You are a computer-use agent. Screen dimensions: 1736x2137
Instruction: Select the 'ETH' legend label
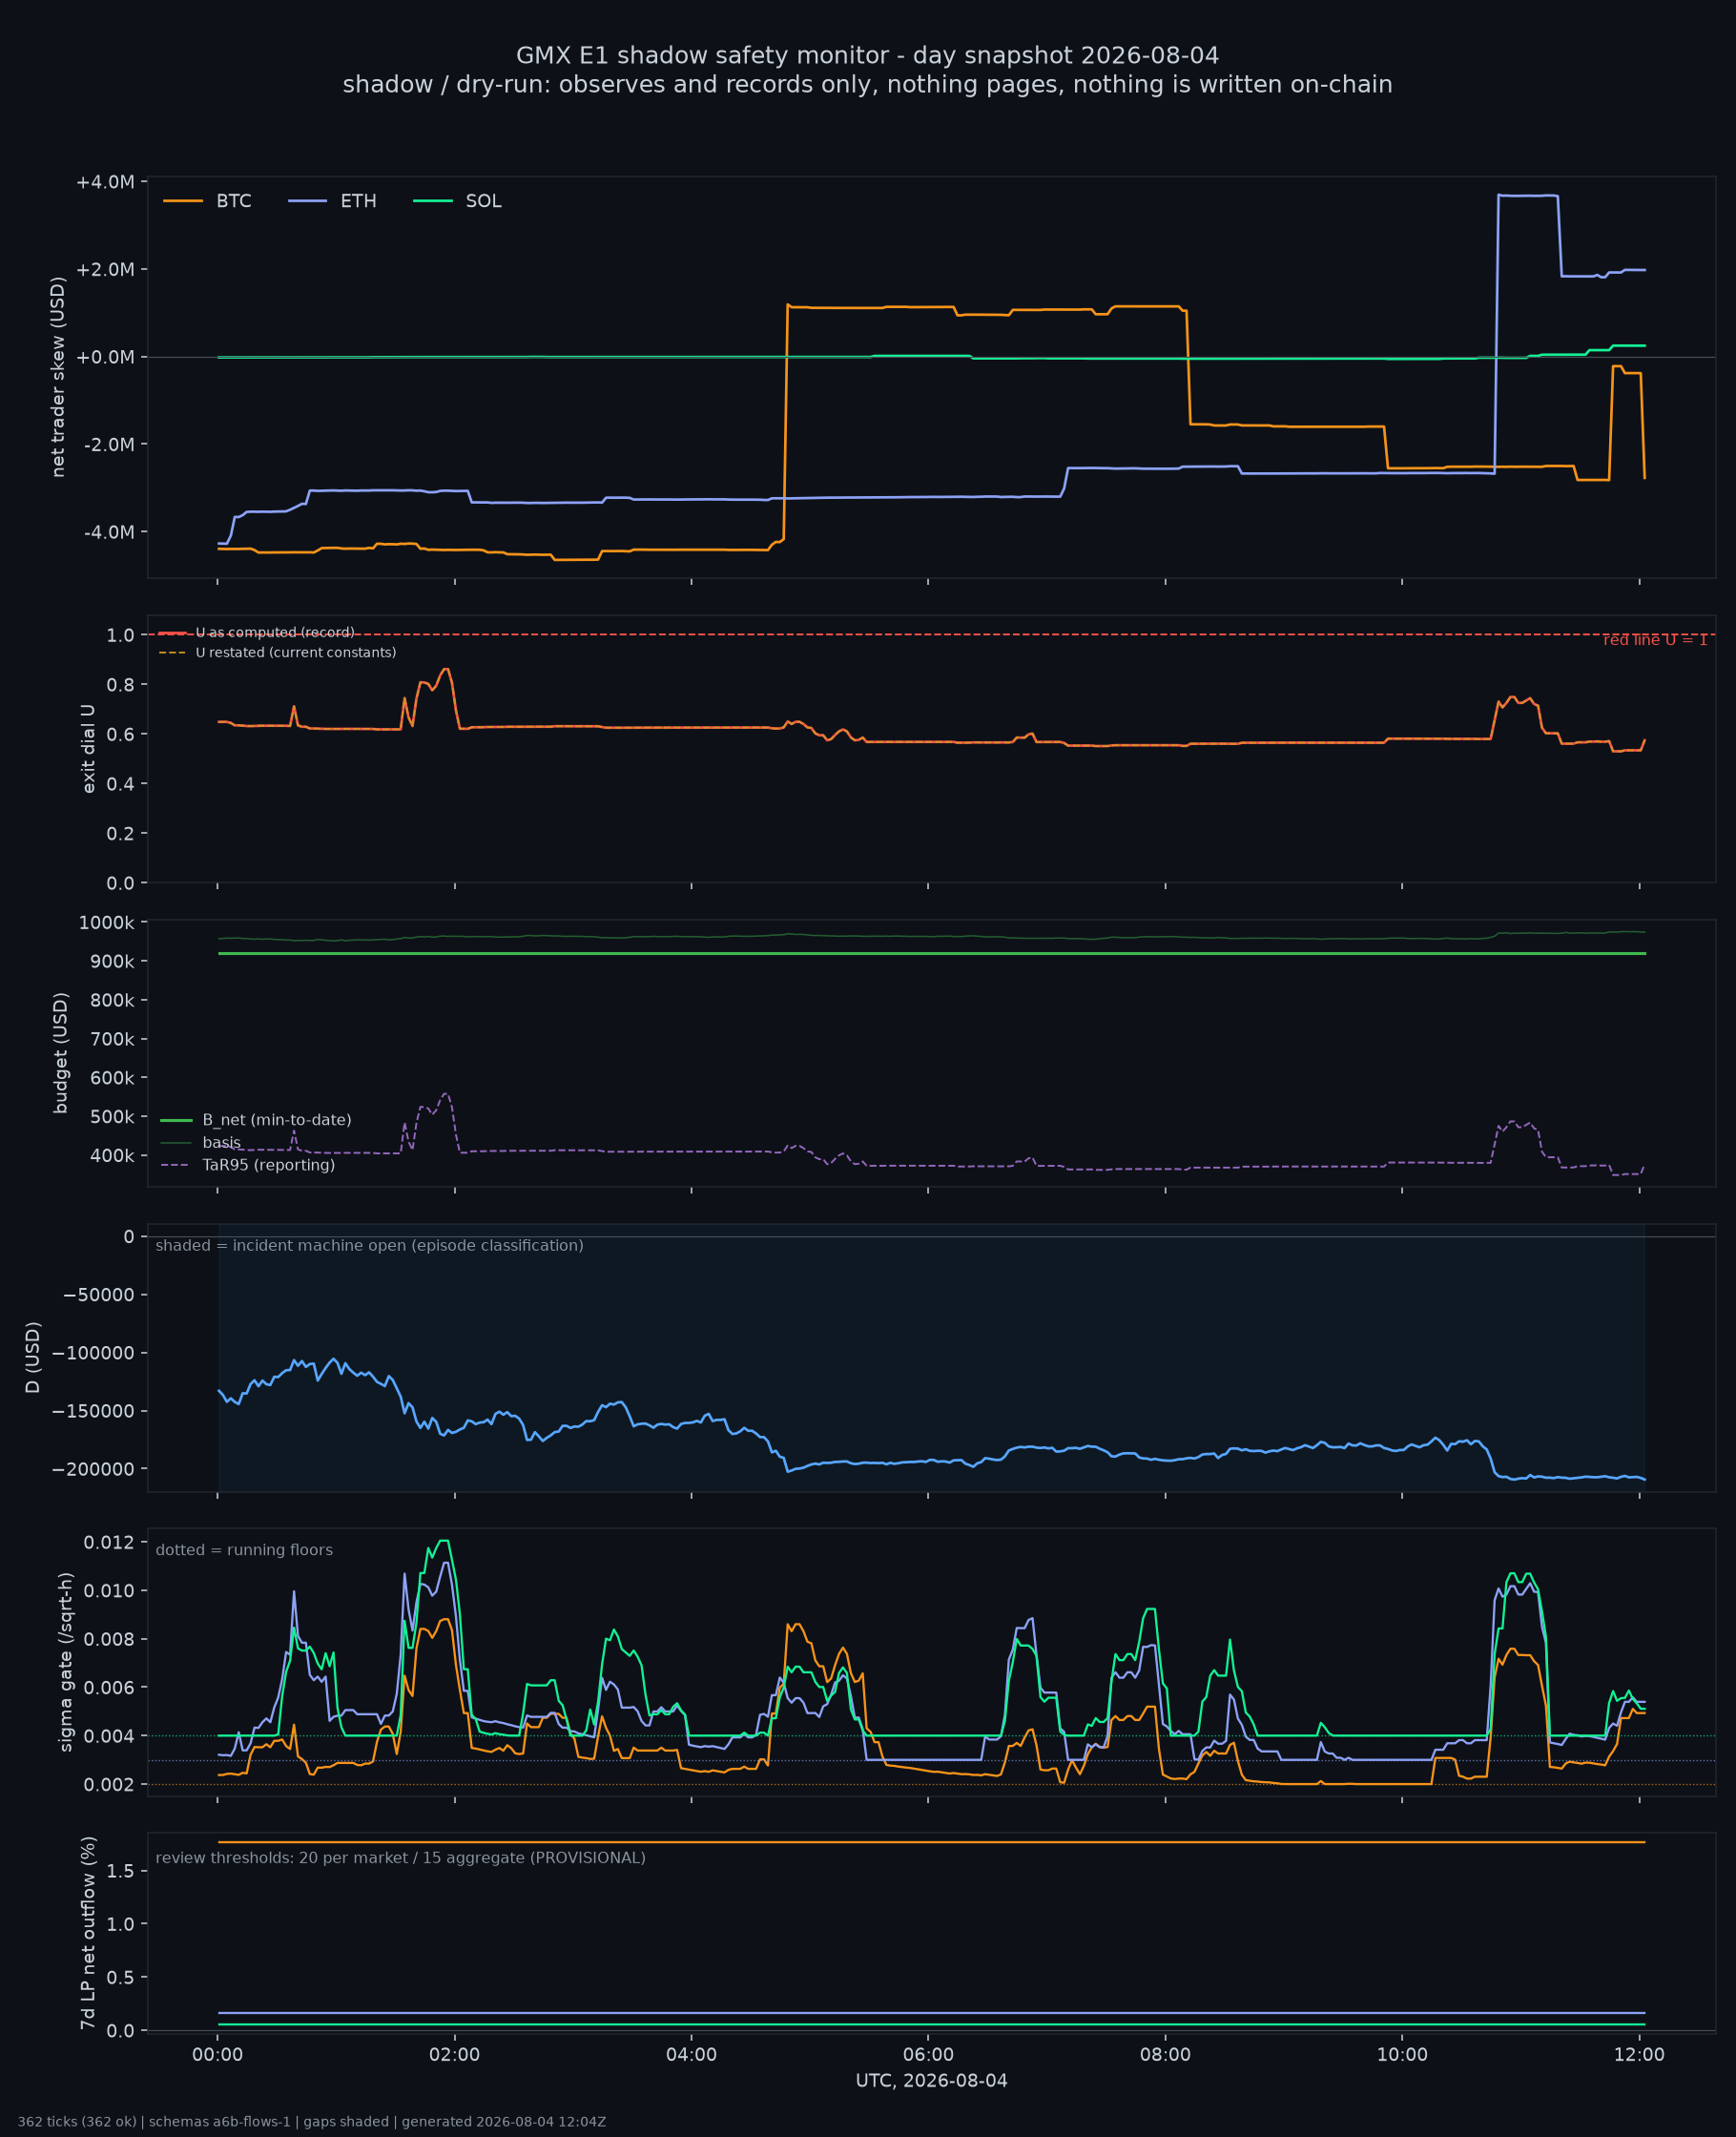click(359, 201)
